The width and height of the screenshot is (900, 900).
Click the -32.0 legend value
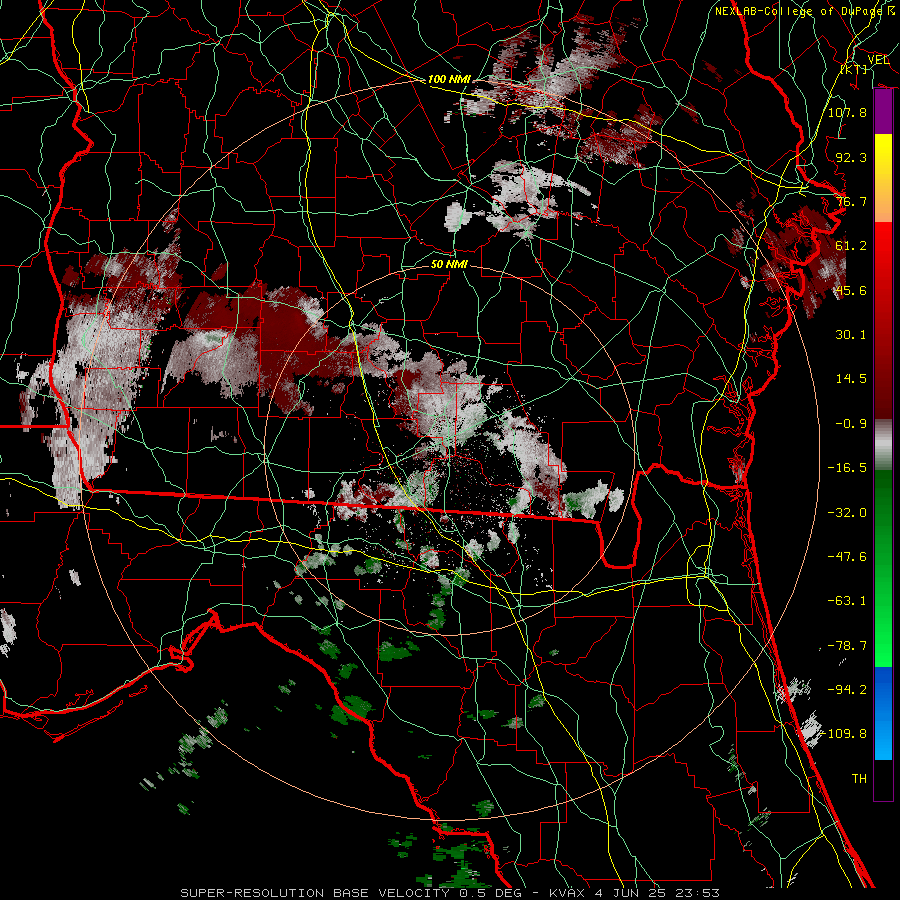tap(847, 513)
